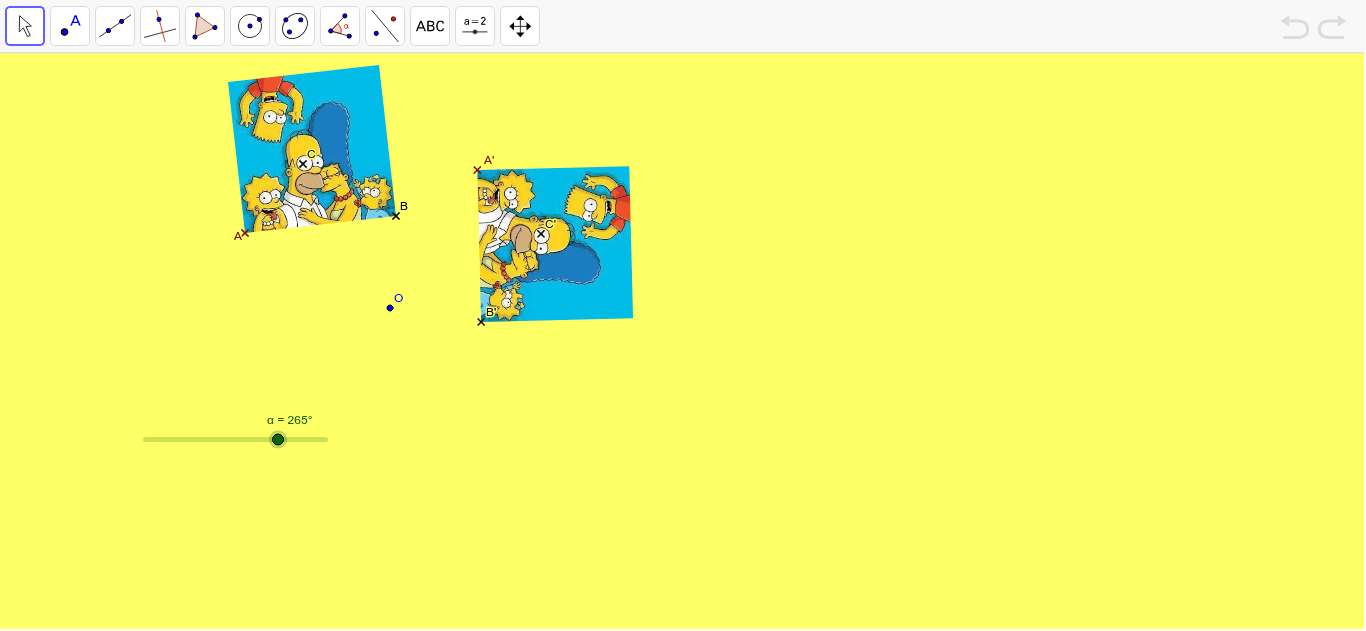Select point B' on the rotated image

(x=481, y=321)
